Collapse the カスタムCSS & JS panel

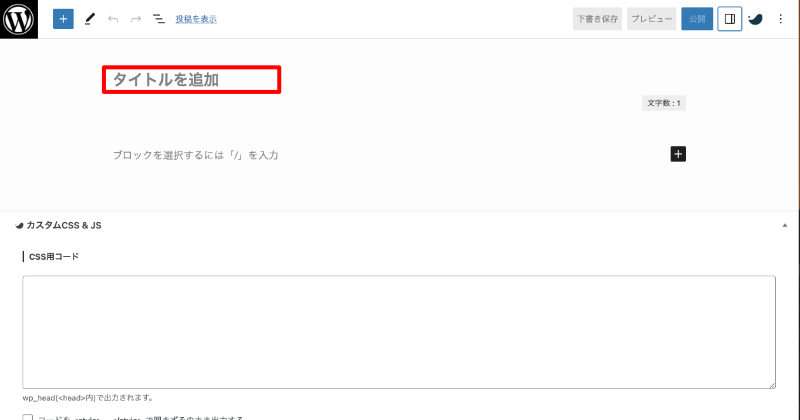pos(785,226)
